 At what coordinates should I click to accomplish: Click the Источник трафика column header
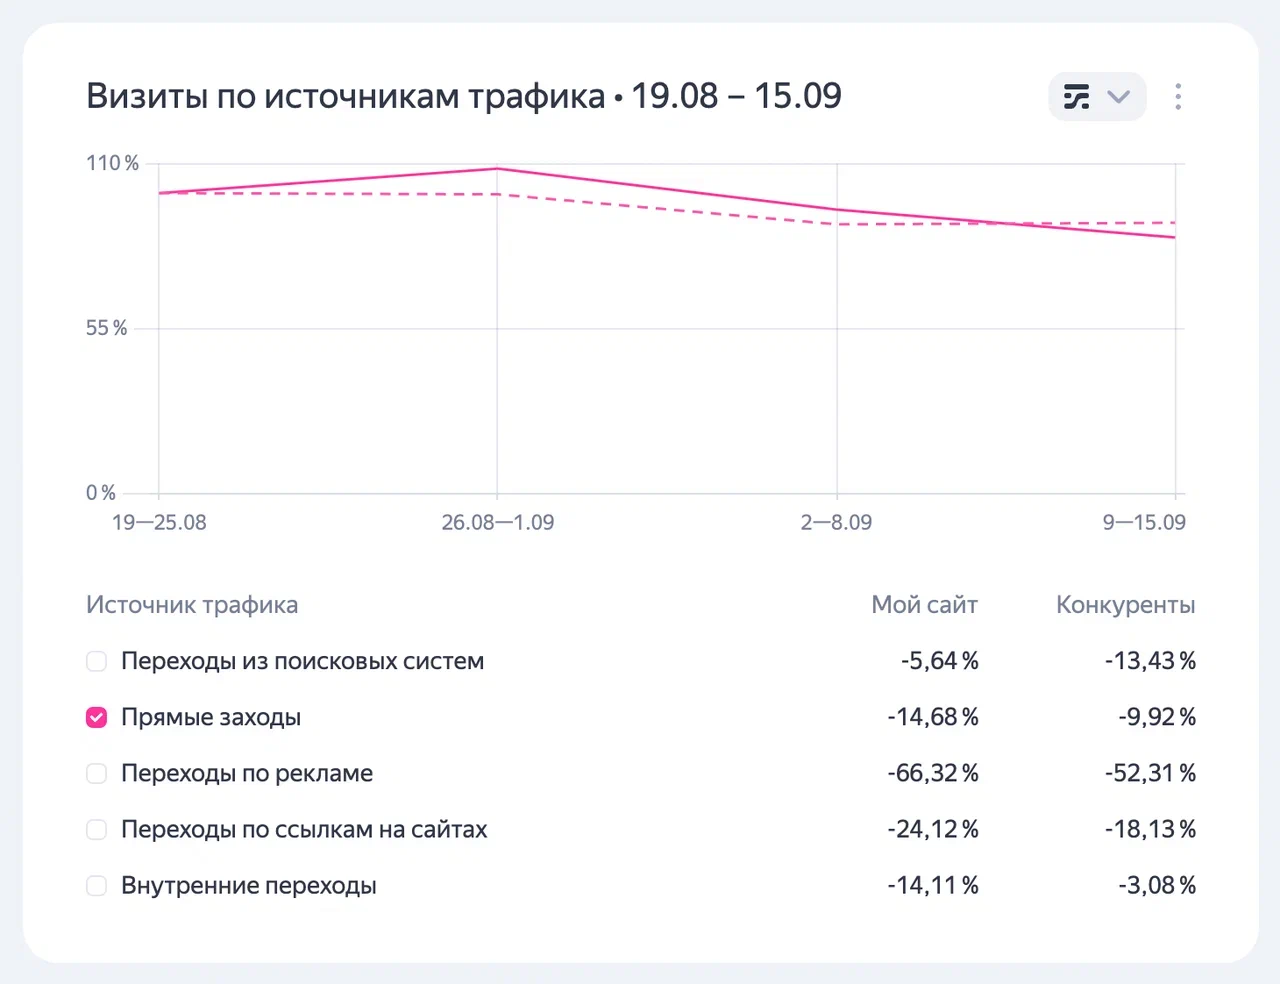click(192, 605)
